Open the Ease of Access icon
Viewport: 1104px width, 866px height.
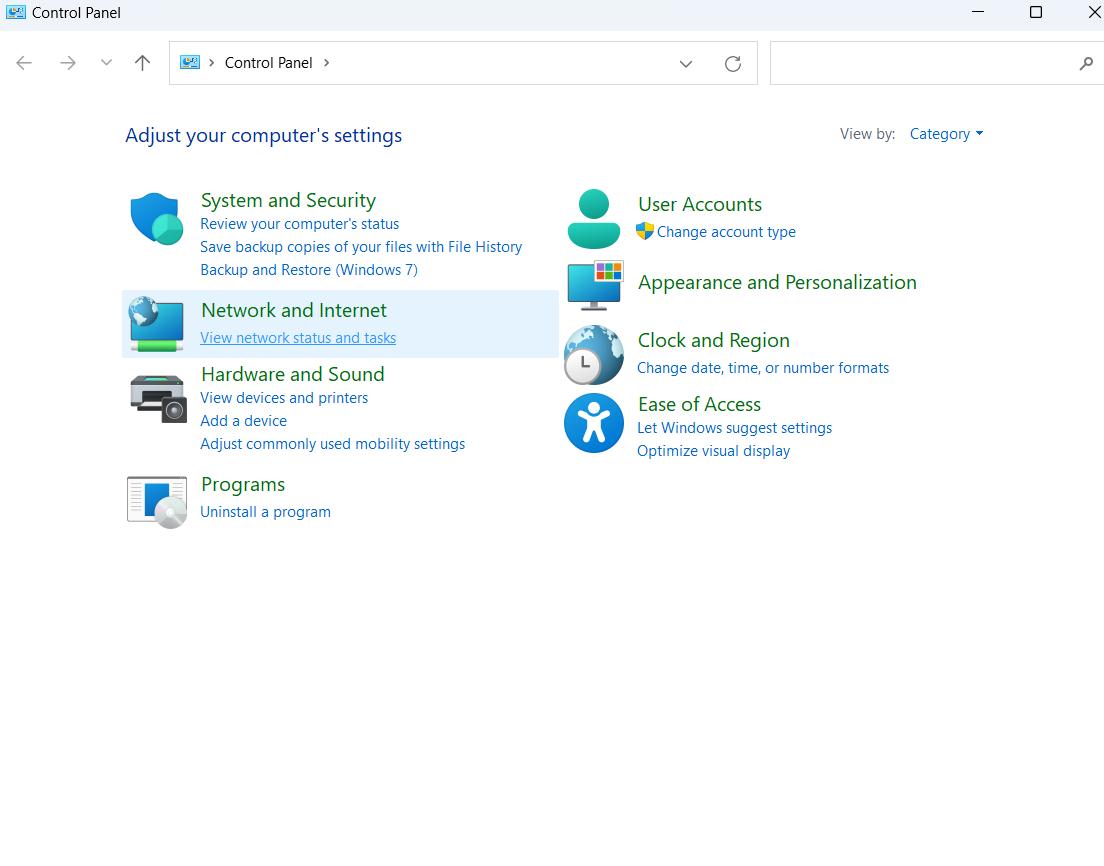pos(593,423)
